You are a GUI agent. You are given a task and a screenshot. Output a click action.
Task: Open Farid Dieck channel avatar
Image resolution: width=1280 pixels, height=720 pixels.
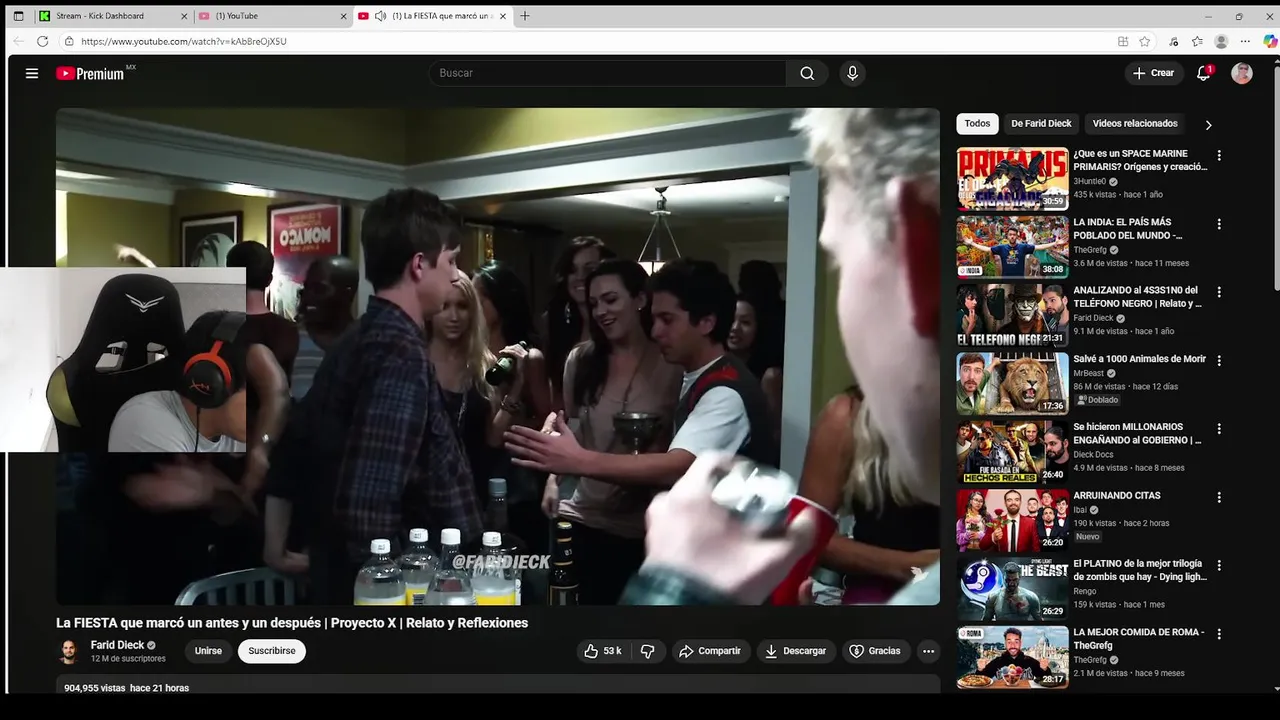coord(69,651)
